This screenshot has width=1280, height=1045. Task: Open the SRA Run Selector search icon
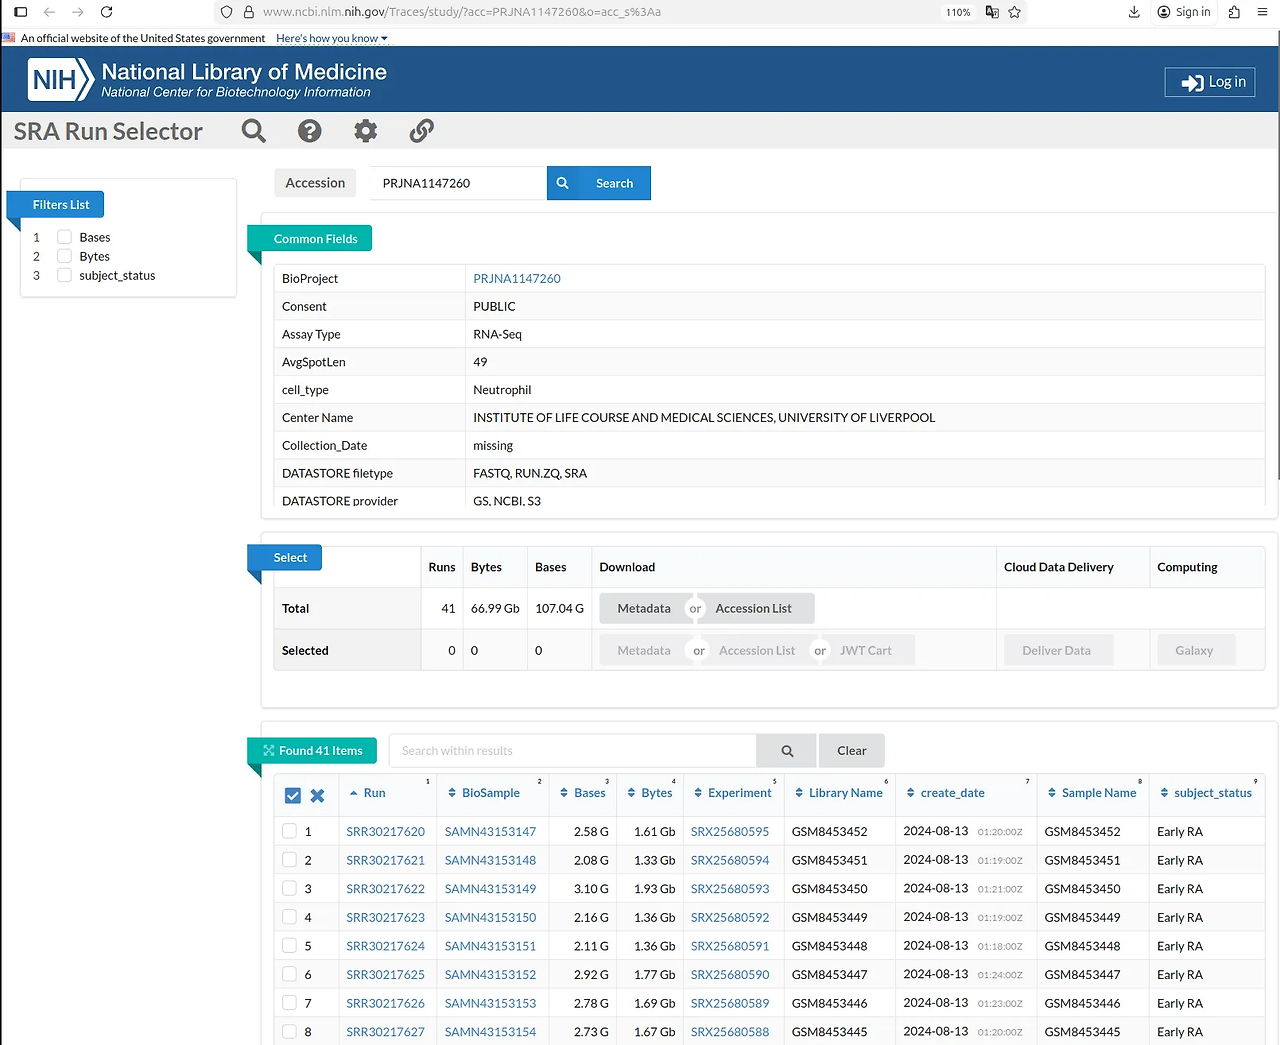[x=254, y=131]
